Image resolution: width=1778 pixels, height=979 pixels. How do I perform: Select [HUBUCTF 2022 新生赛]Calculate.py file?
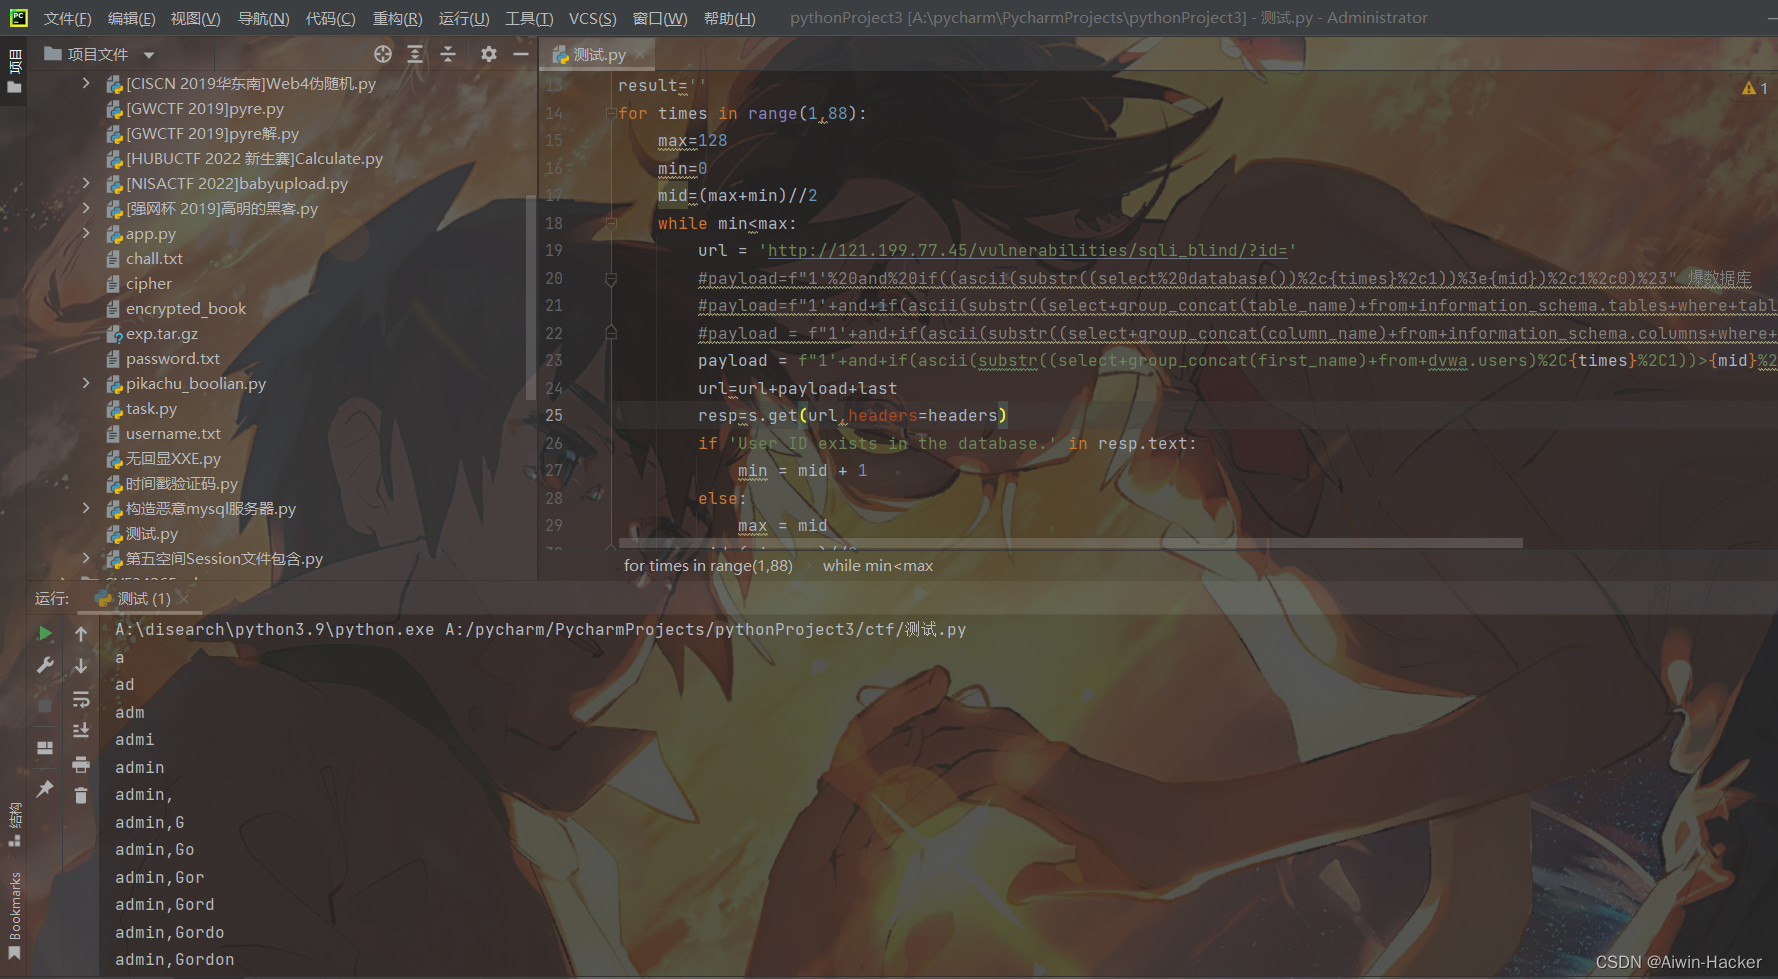[245, 158]
